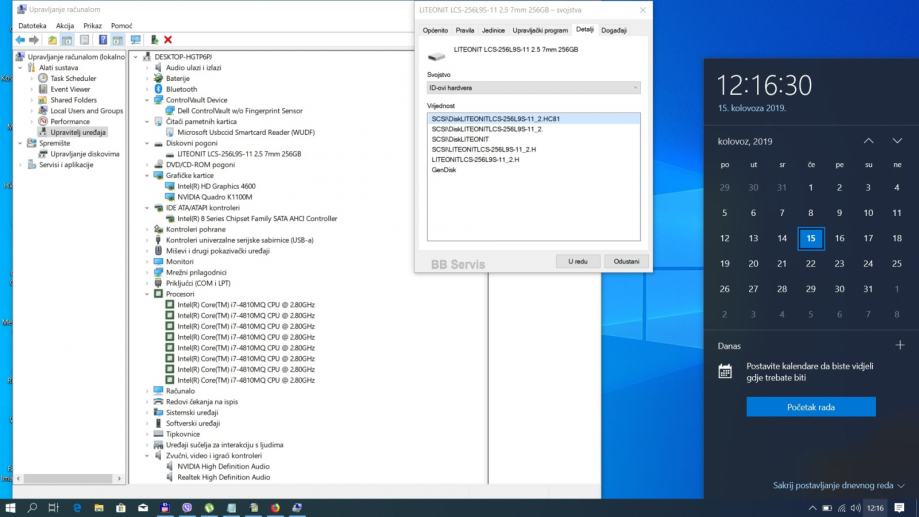Click the plus icon to add an event
919x517 pixels.
[x=899, y=345]
